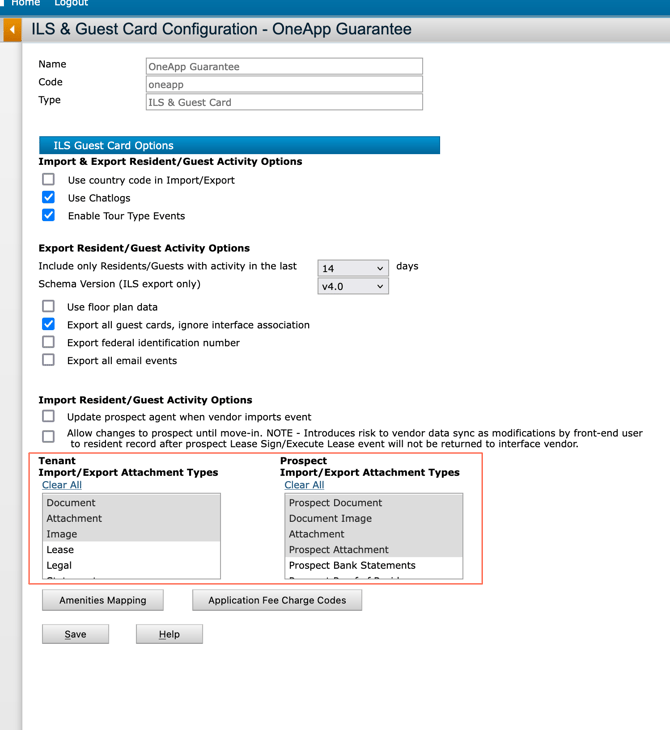Viewport: 670px width, 730px height.
Task: Click the Code field containing oneapp
Action: tap(284, 84)
